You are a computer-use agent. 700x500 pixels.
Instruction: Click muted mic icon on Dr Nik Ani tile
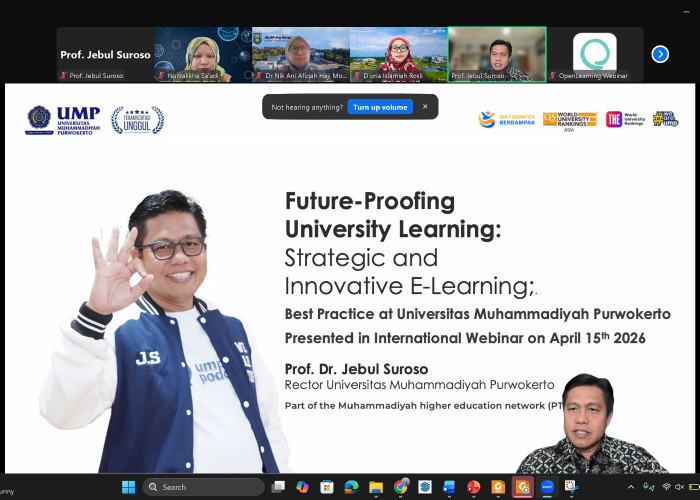click(259, 76)
